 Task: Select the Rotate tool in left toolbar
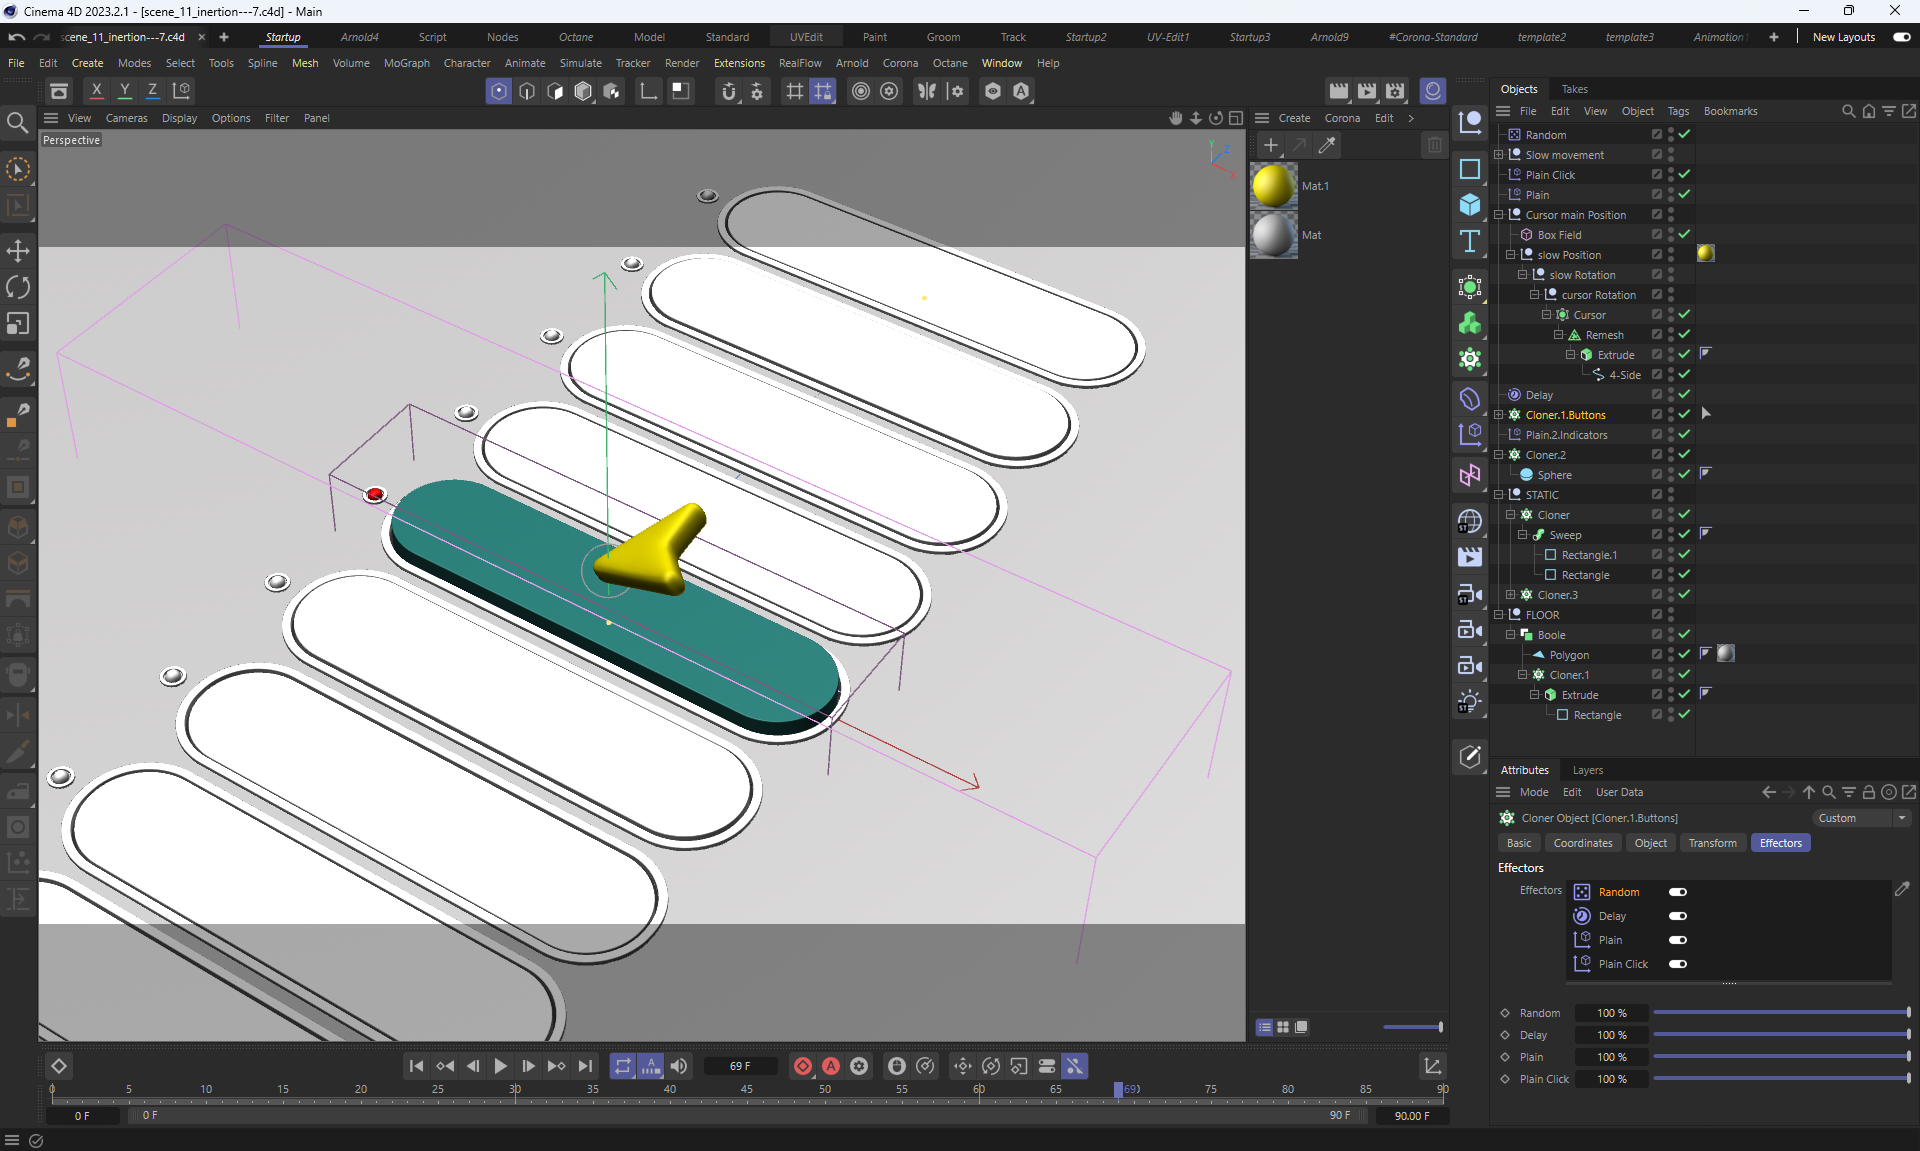click(x=18, y=288)
